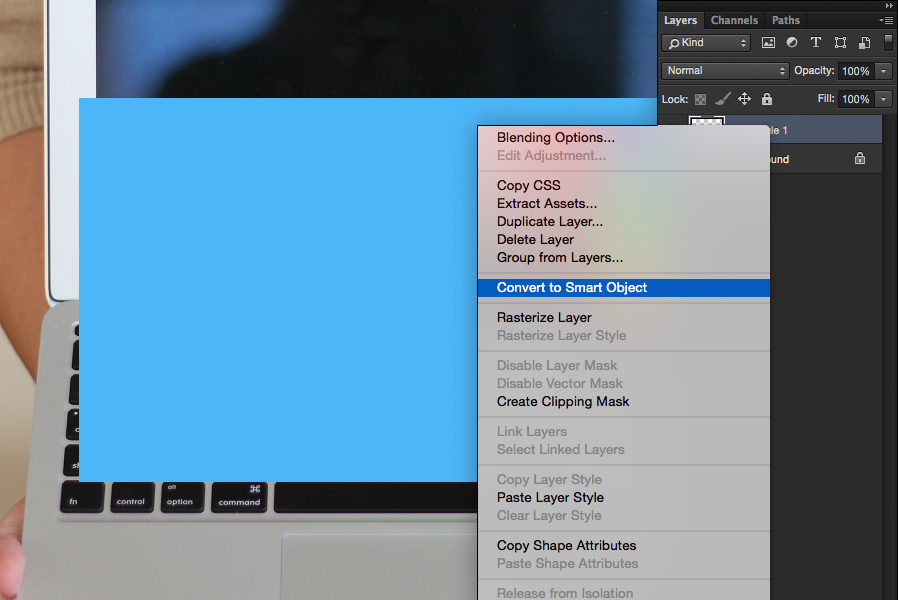Image resolution: width=898 pixels, height=600 pixels.
Task: Open the Normal blend mode dropdown
Action: [725, 70]
